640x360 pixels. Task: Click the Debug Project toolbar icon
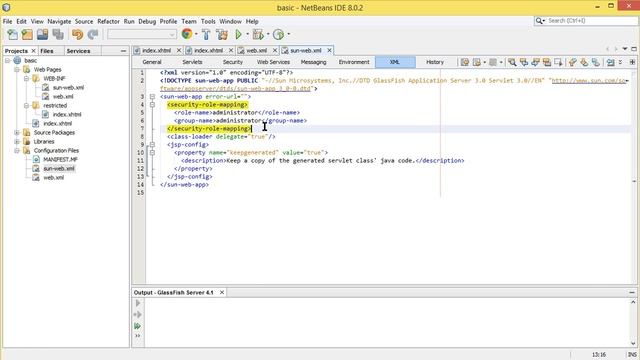tap(258, 35)
